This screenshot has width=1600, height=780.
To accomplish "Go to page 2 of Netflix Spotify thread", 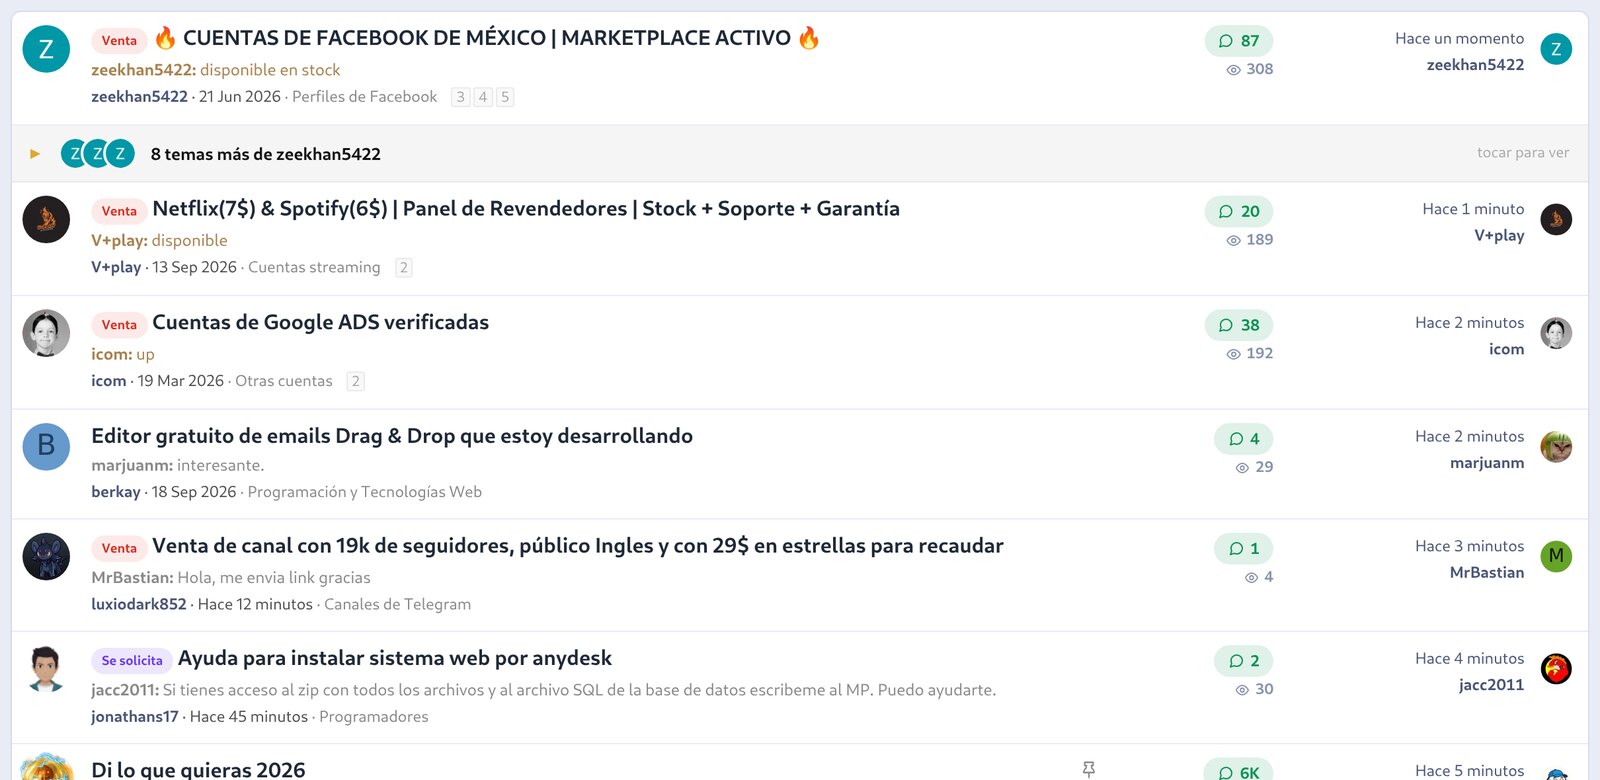I will tap(403, 267).
